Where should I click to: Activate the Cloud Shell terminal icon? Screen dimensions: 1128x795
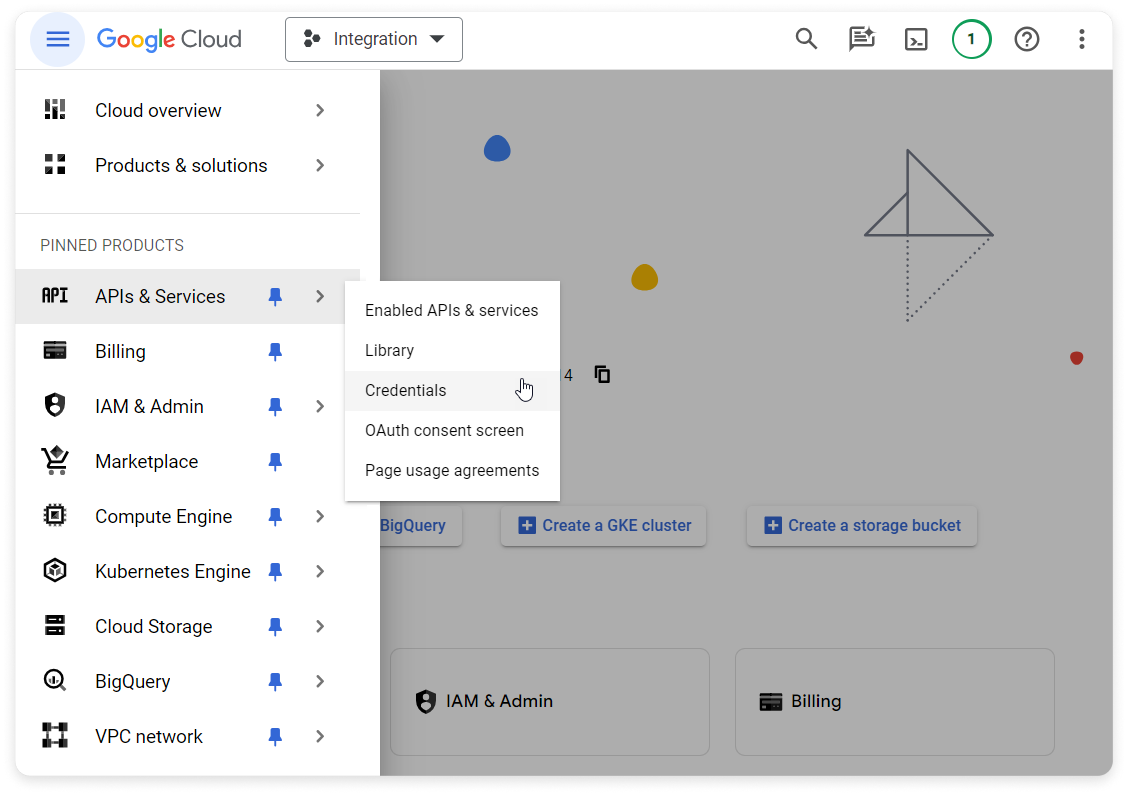(916, 39)
